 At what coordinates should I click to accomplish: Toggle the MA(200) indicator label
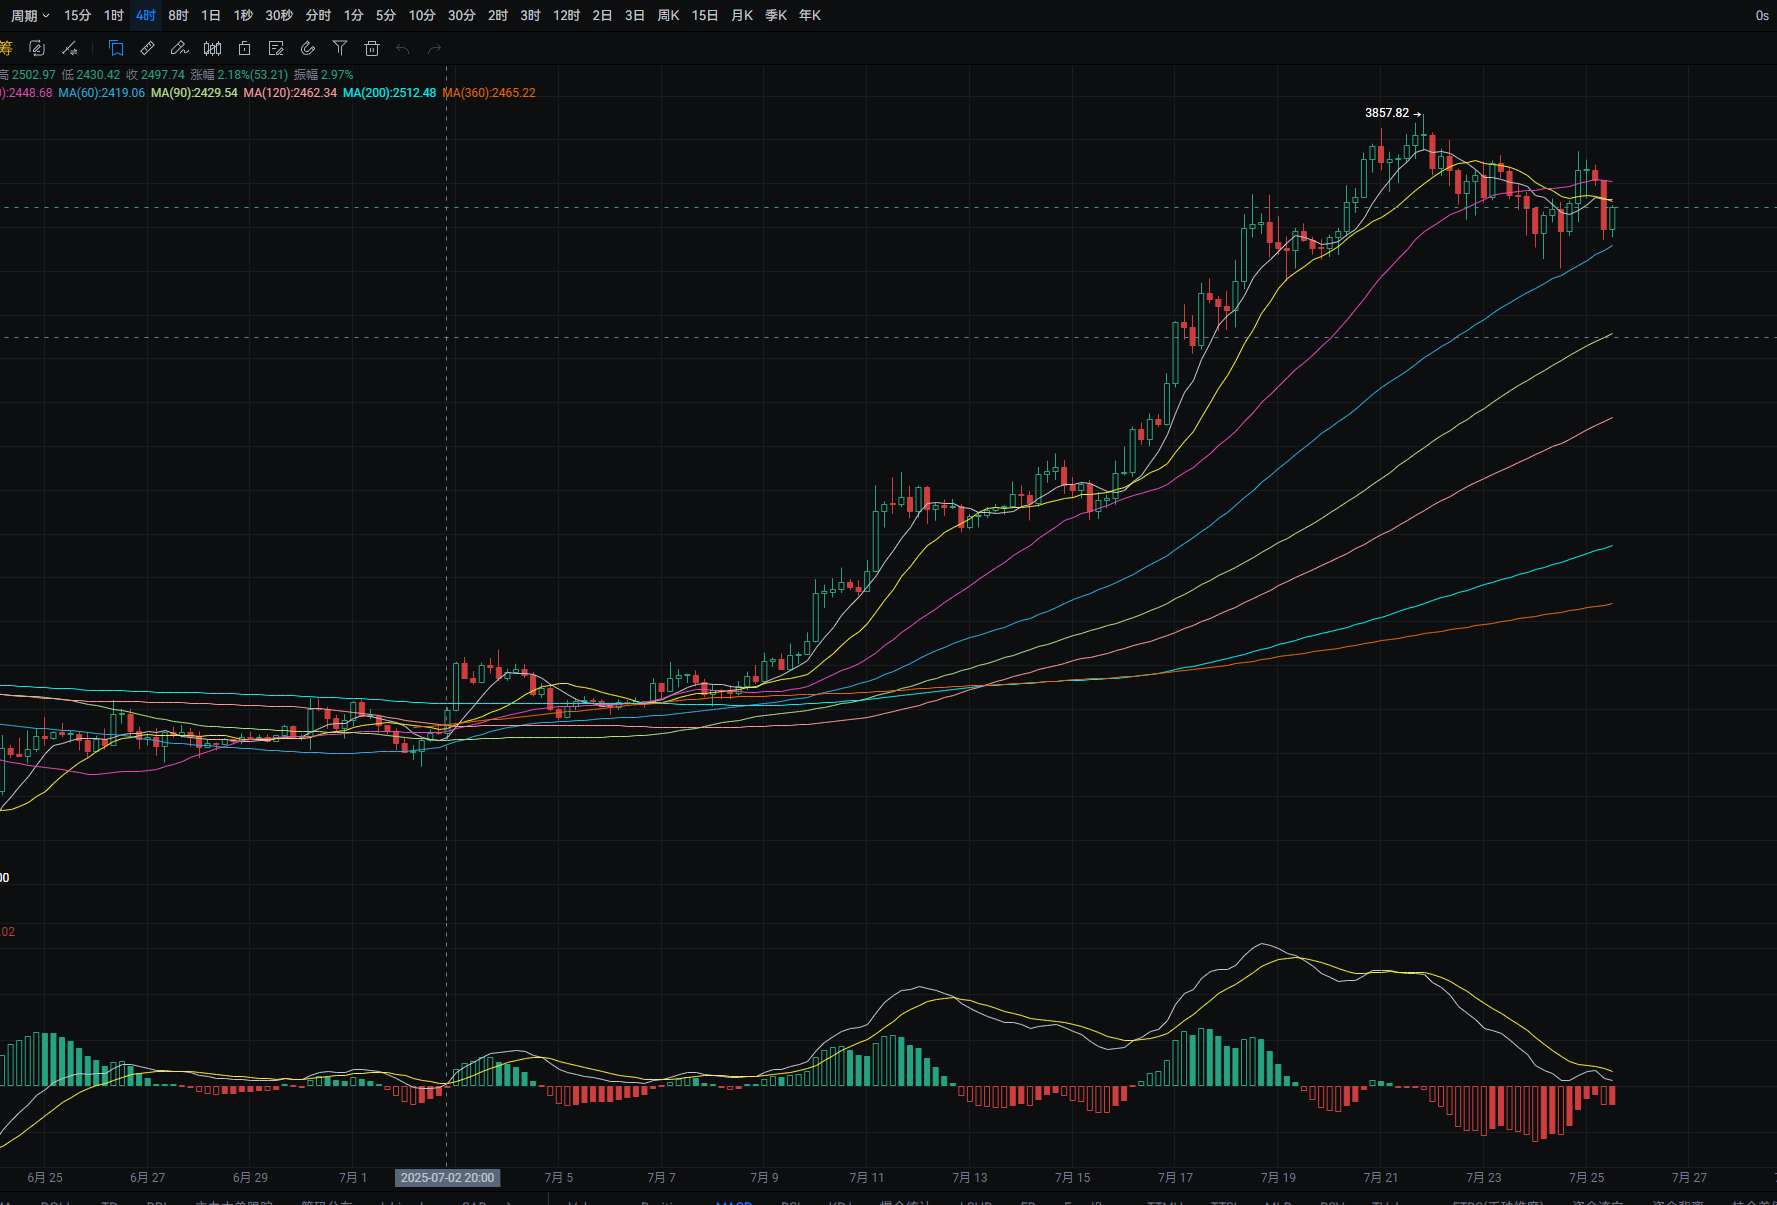389,93
